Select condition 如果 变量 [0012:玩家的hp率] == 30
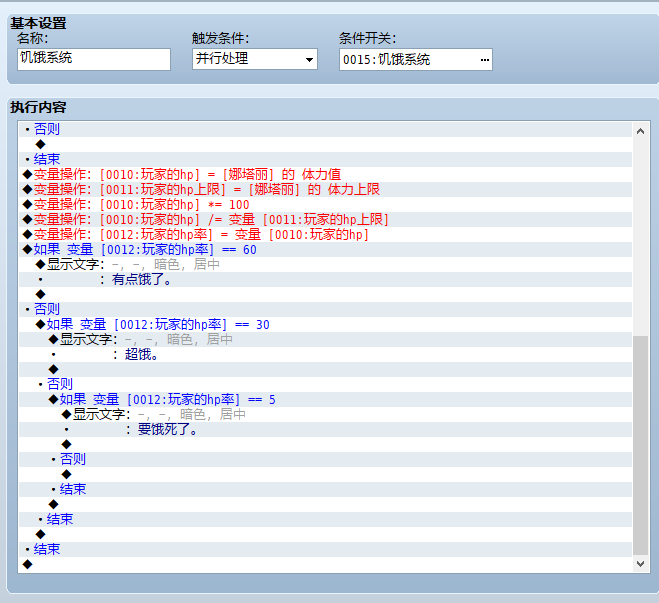The height and width of the screenshot is (603, 659). pos(325,324)
